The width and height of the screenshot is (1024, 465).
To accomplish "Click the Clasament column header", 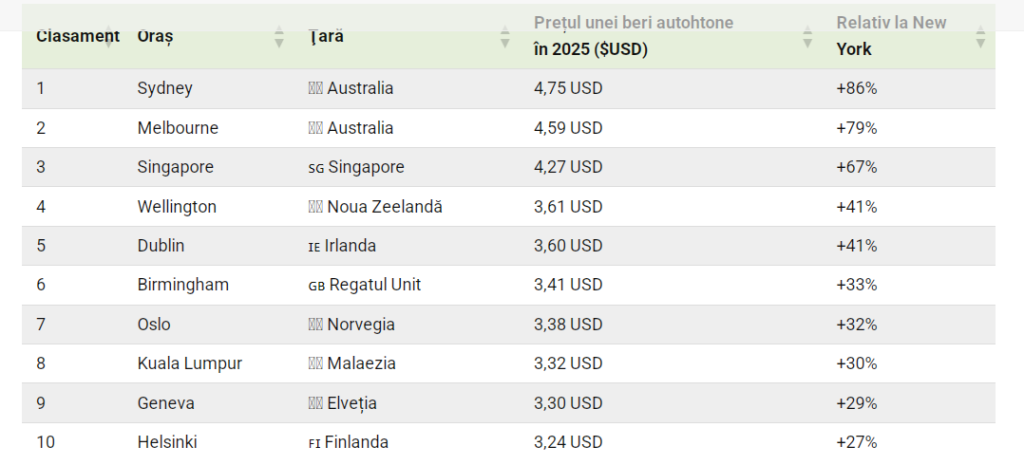I will [x=70, y=36].
